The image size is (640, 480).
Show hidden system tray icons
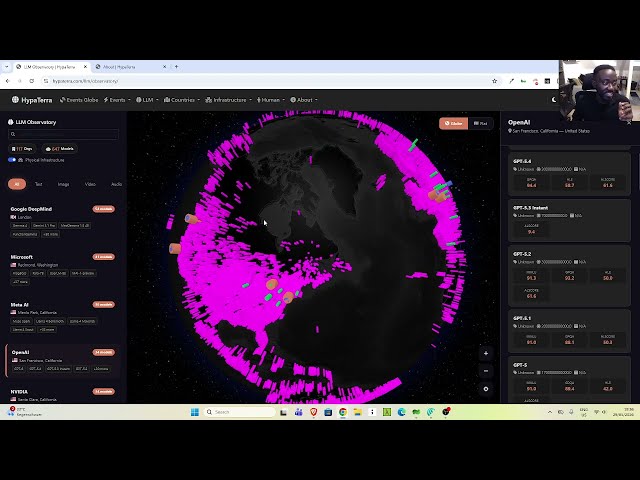[x=550, y=412]
